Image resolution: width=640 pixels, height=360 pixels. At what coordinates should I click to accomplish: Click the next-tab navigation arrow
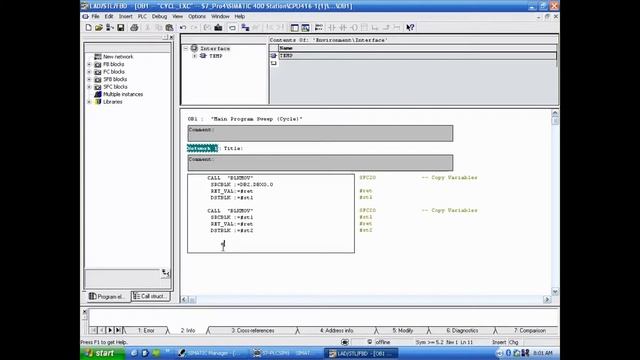pos(110,330)
